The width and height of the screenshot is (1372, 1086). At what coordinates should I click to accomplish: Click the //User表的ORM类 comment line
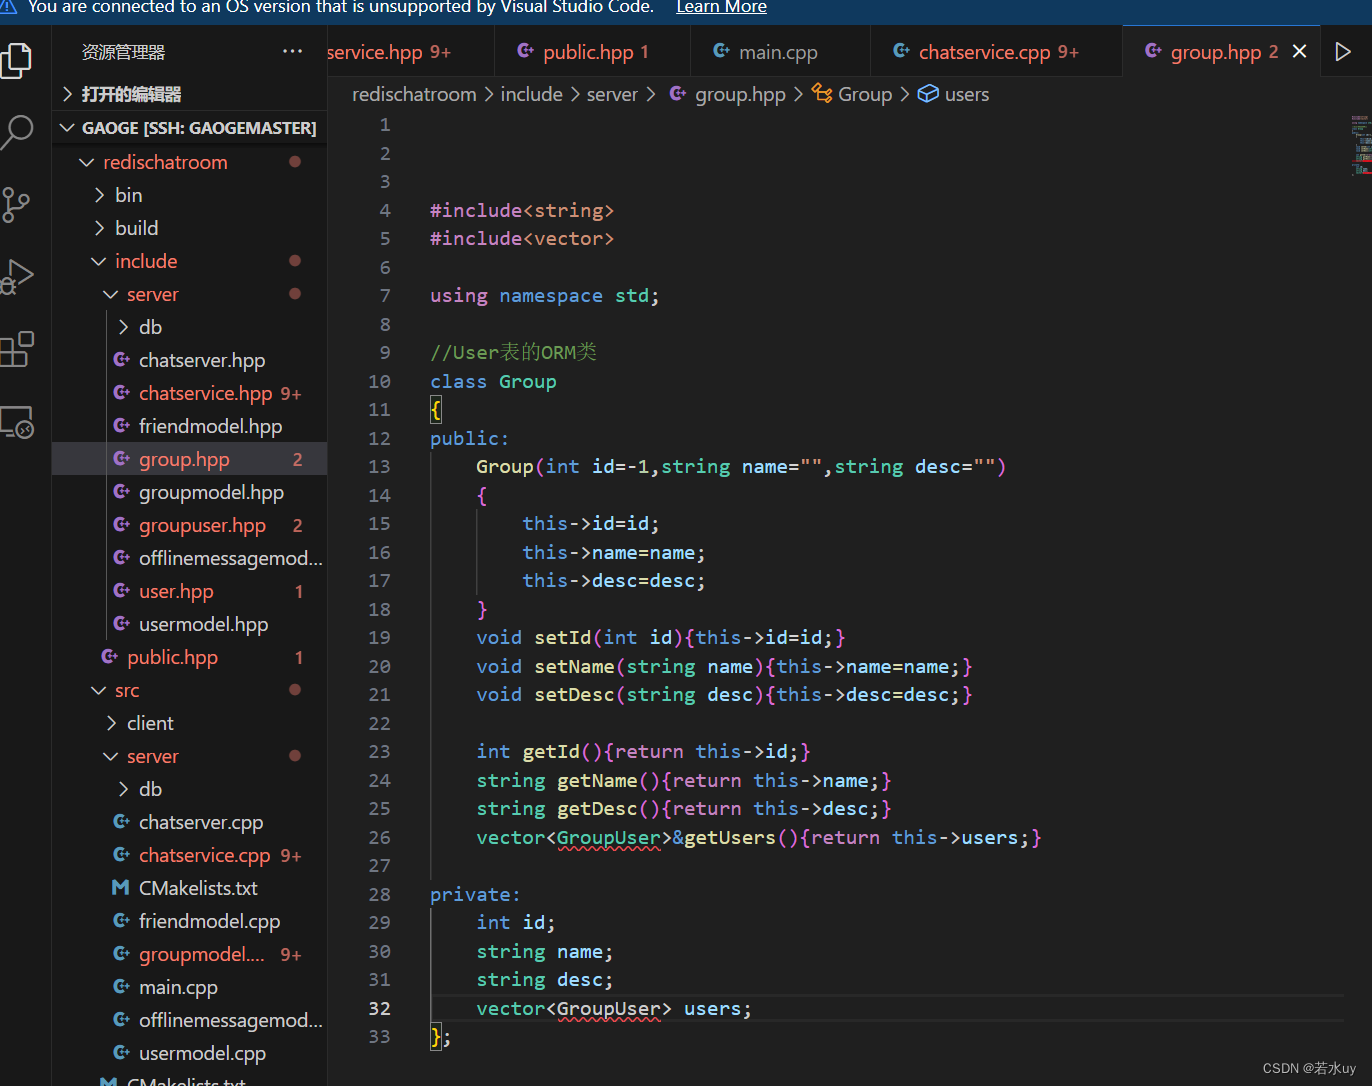click(514, 352)
